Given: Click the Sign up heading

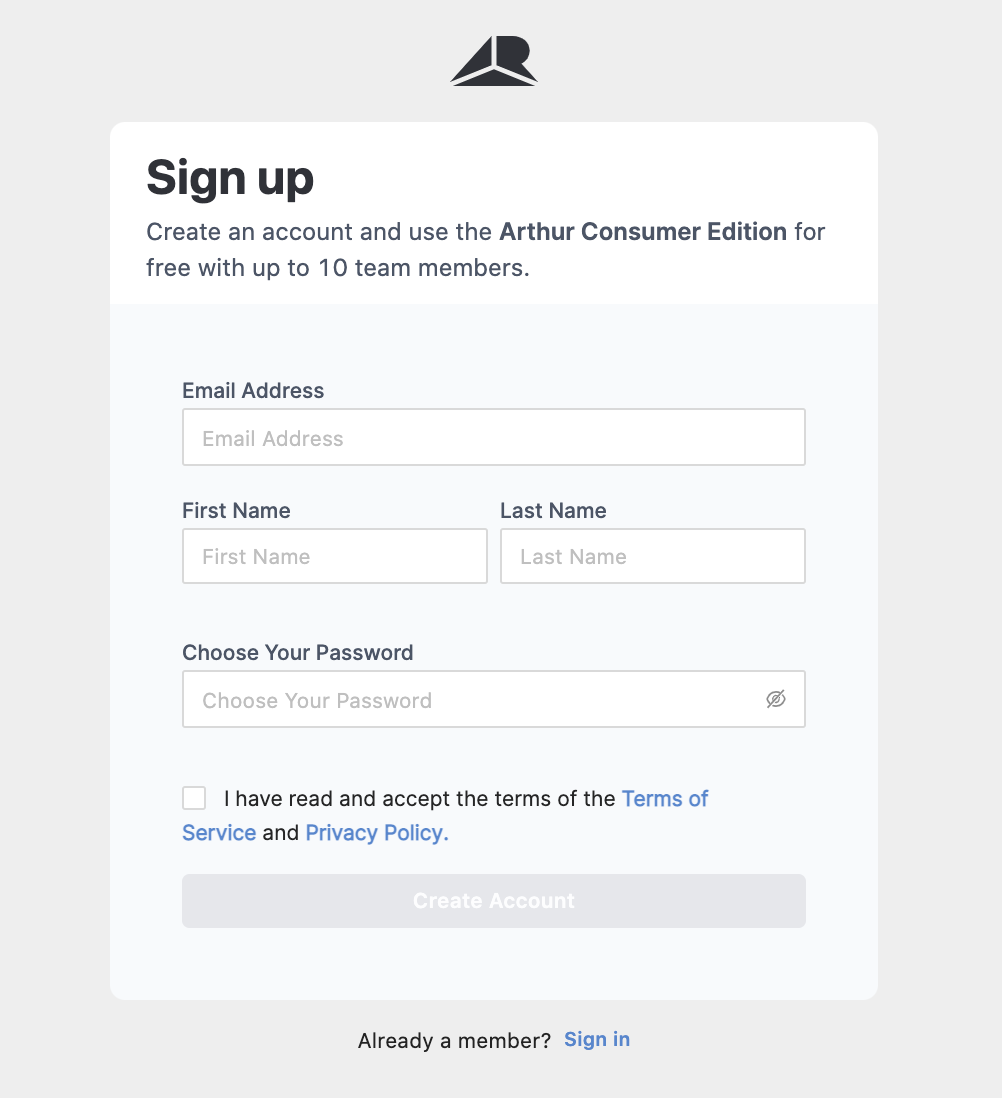Looking at the screenshot, I should point(230,178).
